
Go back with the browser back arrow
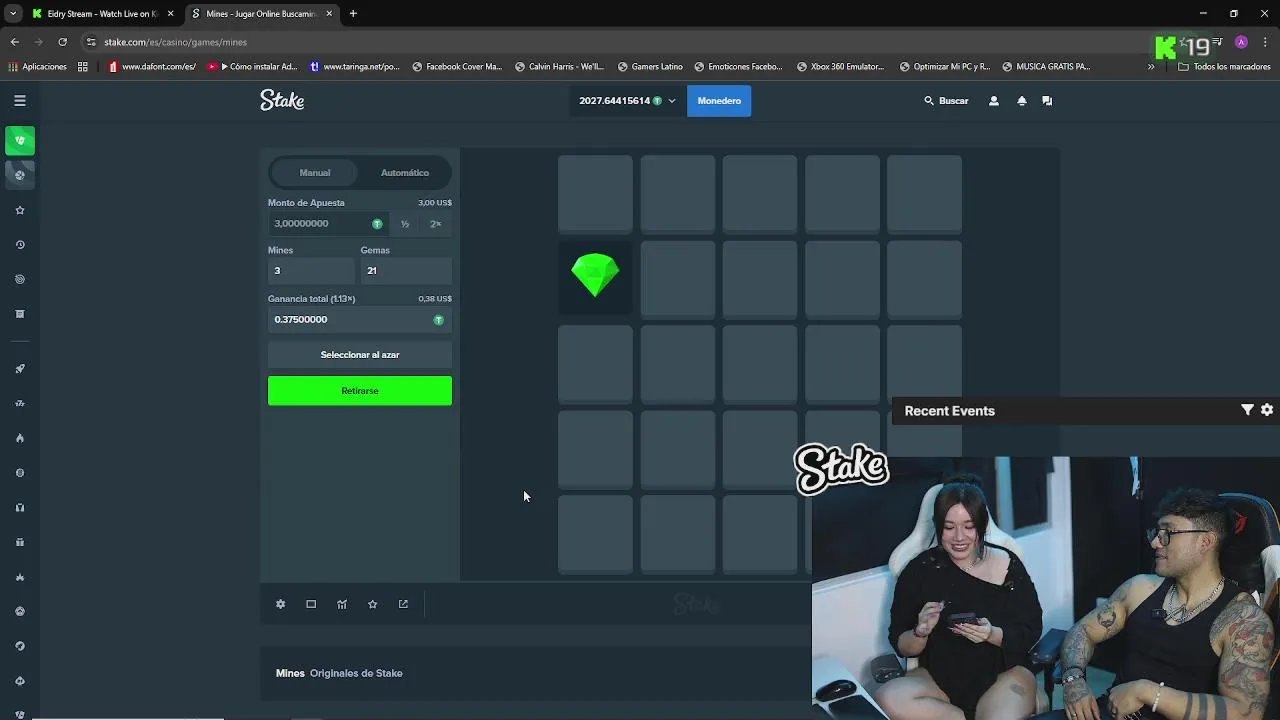click(x=15, y=42)
